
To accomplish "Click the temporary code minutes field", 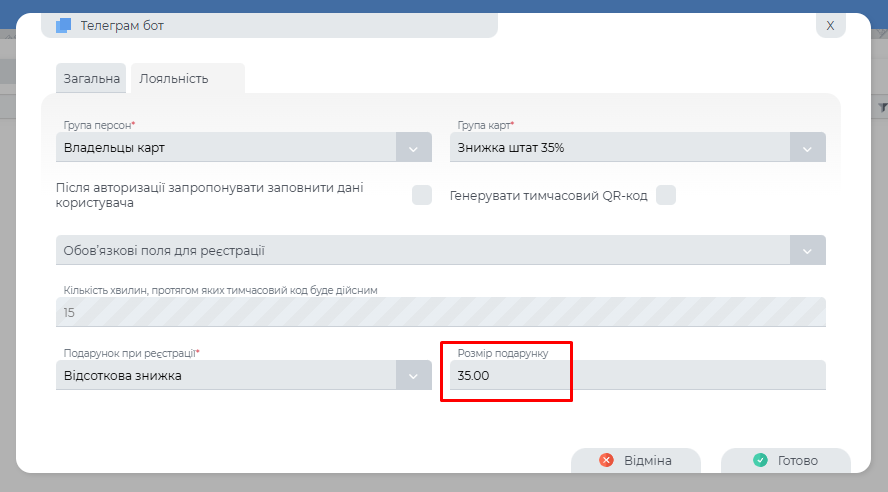I will point(440,313).
